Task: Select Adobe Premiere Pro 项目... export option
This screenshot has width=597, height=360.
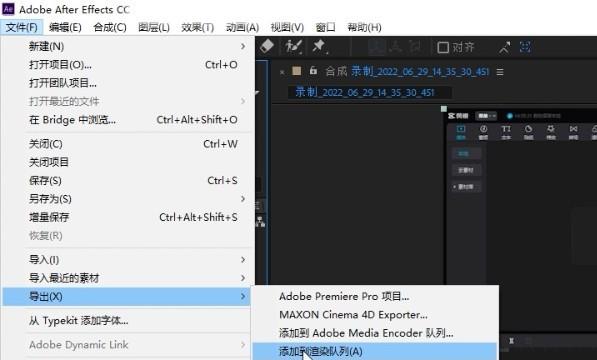Action: tap(375, 296)
